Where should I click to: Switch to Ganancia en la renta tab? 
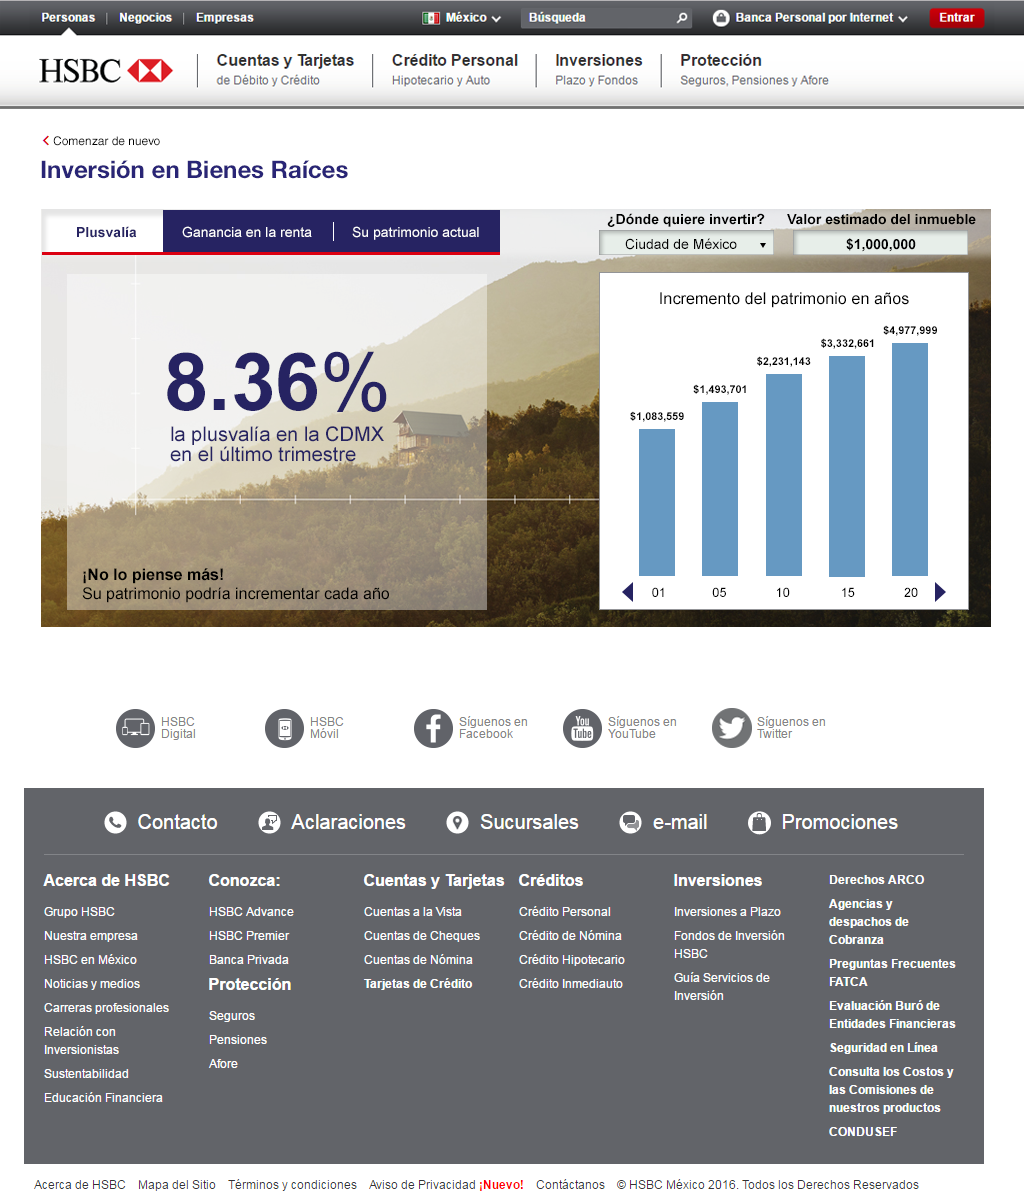[x=247, y=232]
